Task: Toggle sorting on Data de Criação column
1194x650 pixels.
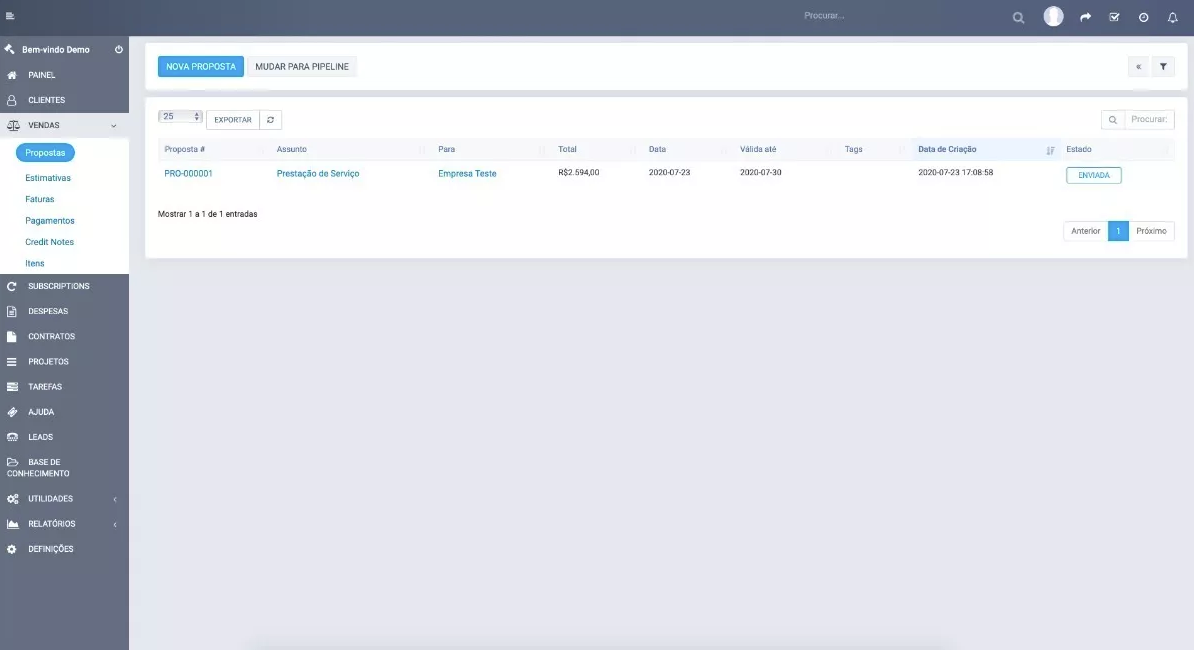Action: pos(948,148)
